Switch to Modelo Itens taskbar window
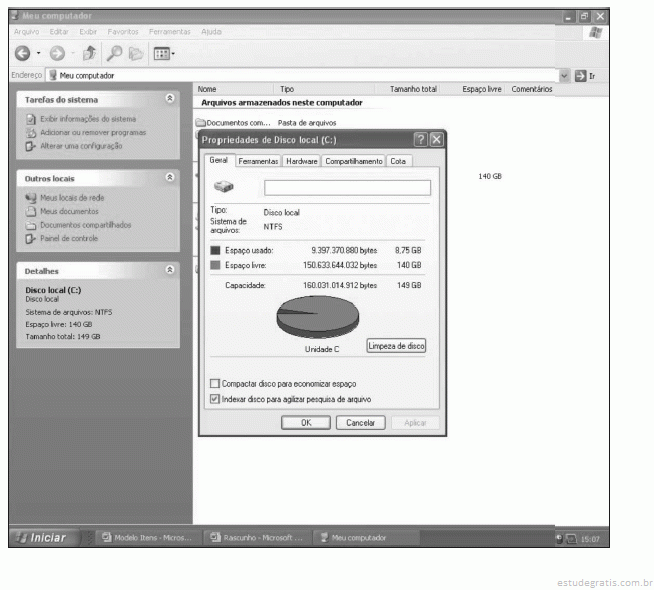Viewport: 654px width, 590px height. pos(148,537)
